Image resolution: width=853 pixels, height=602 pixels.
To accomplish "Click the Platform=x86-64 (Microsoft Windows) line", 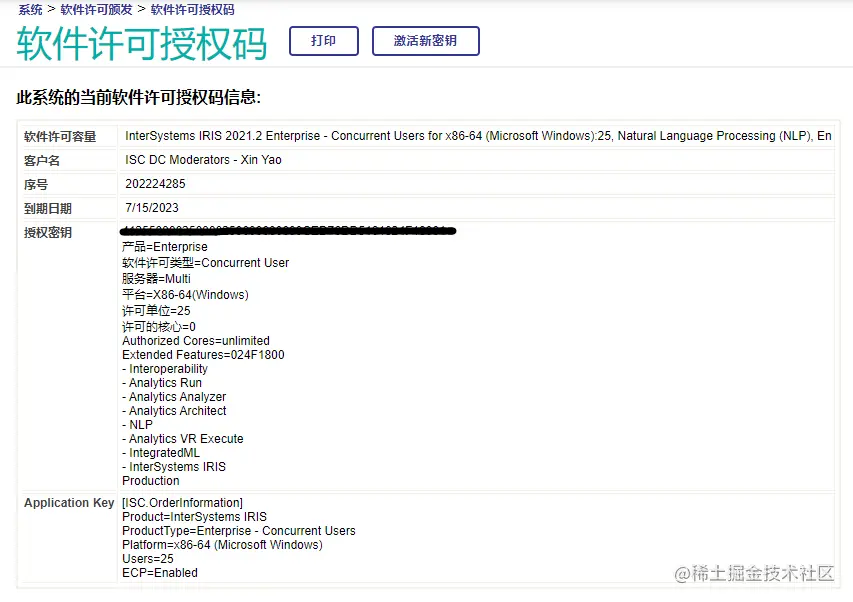I will tap(222, 545).
